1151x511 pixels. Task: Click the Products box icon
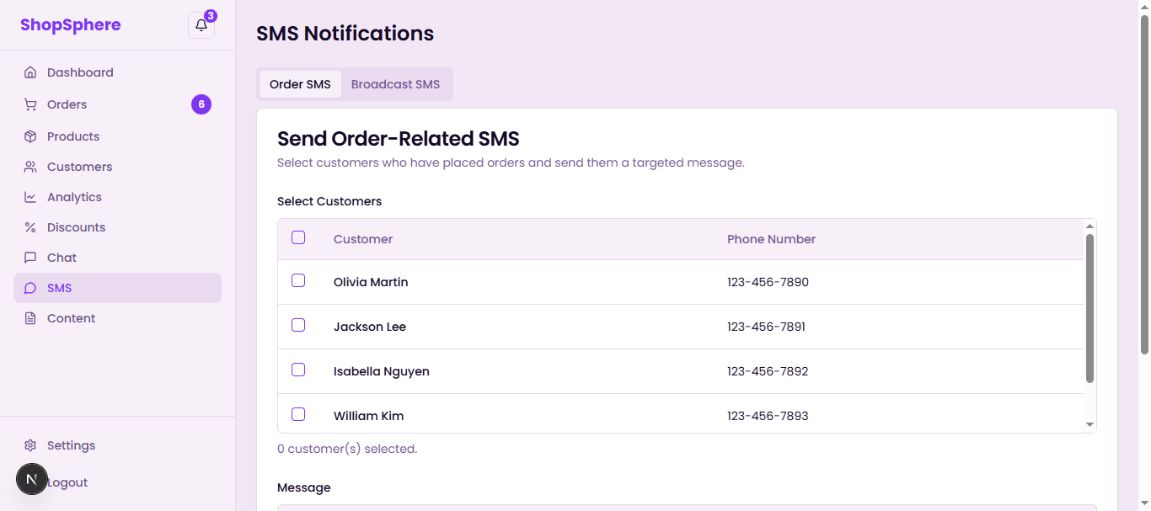(x=30, y=137)
